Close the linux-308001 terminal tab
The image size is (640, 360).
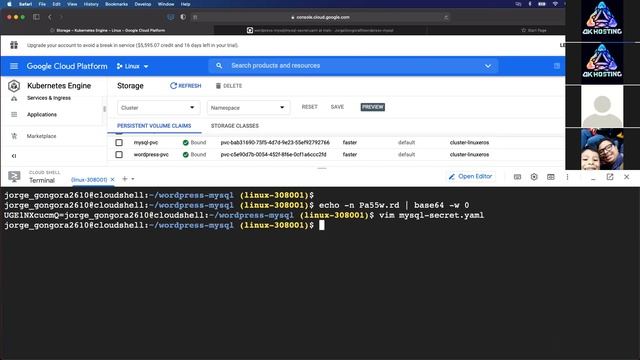point(113,180)
